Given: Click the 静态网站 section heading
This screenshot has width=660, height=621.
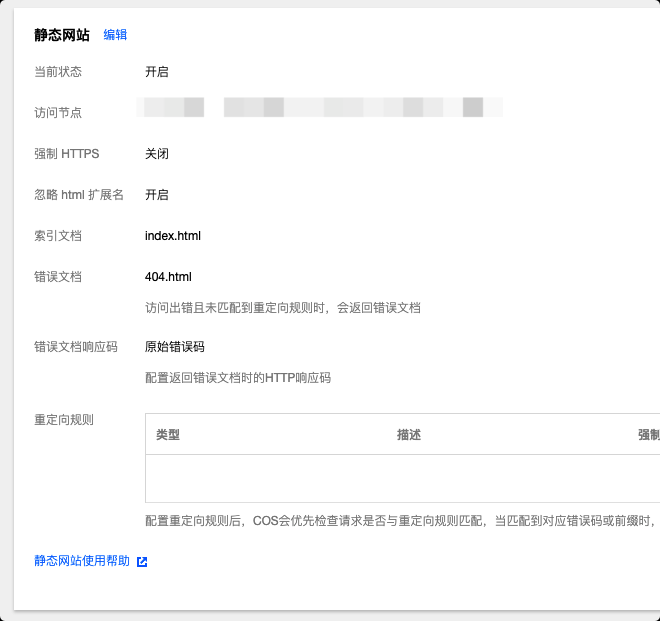Looking at the screenshot, I should pyautogui.click(x=62, y=35).
